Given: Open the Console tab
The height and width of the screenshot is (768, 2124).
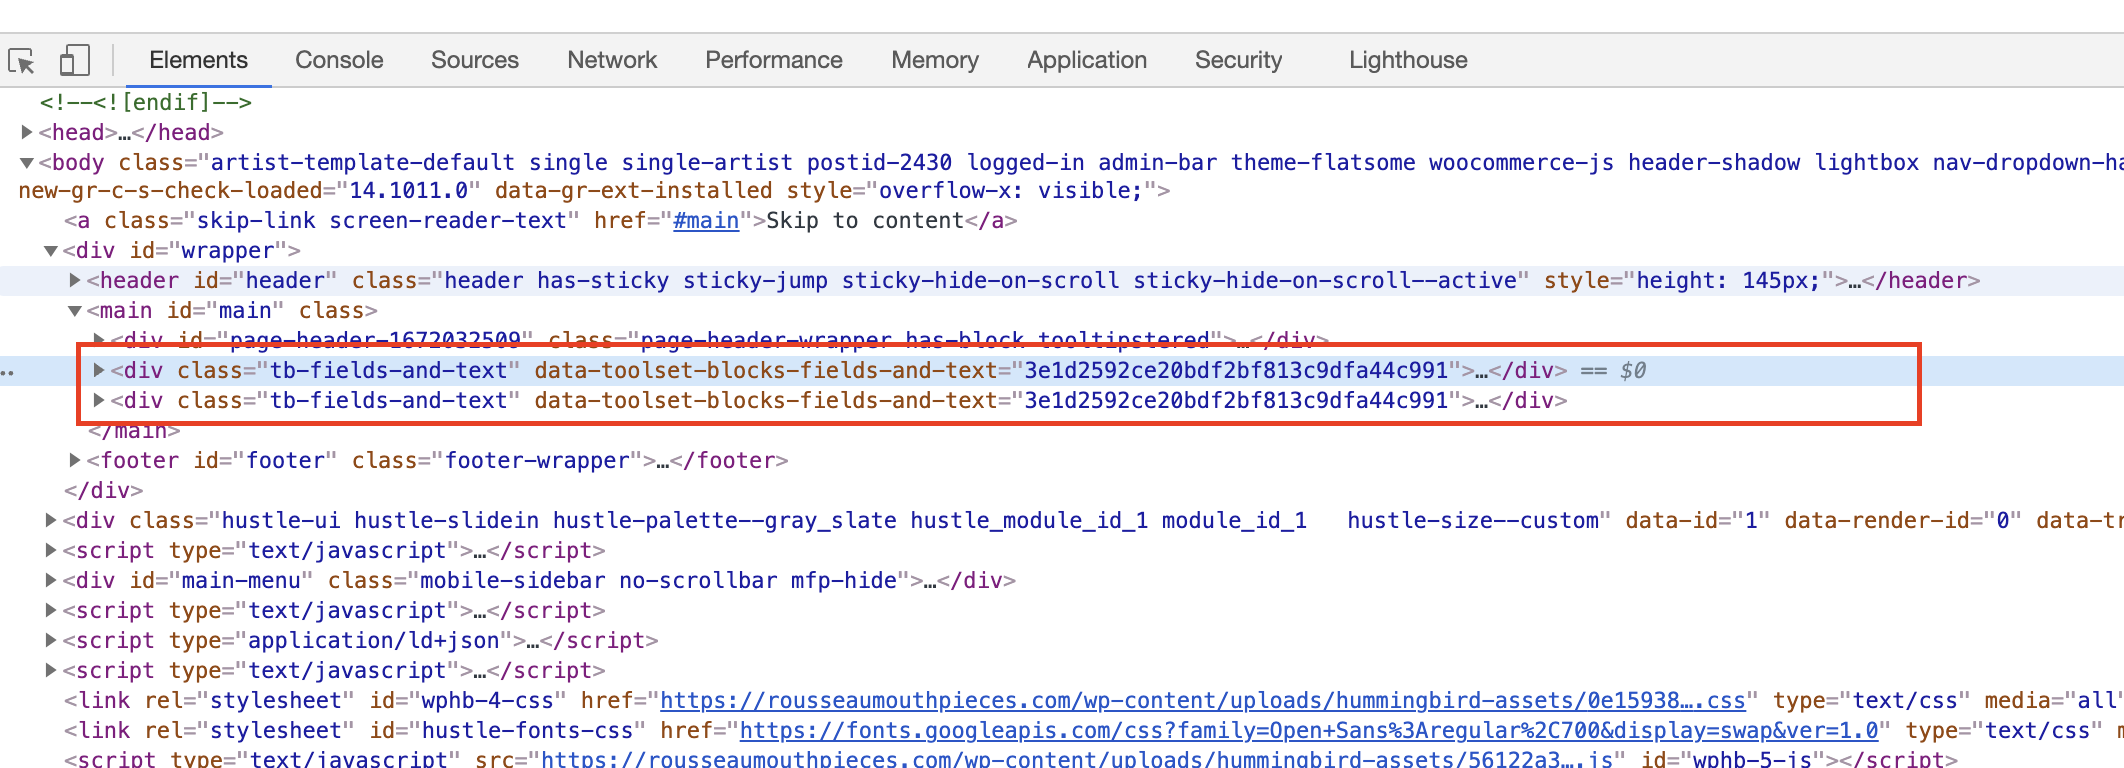Looking at the screenshot, I should (339, 60).
